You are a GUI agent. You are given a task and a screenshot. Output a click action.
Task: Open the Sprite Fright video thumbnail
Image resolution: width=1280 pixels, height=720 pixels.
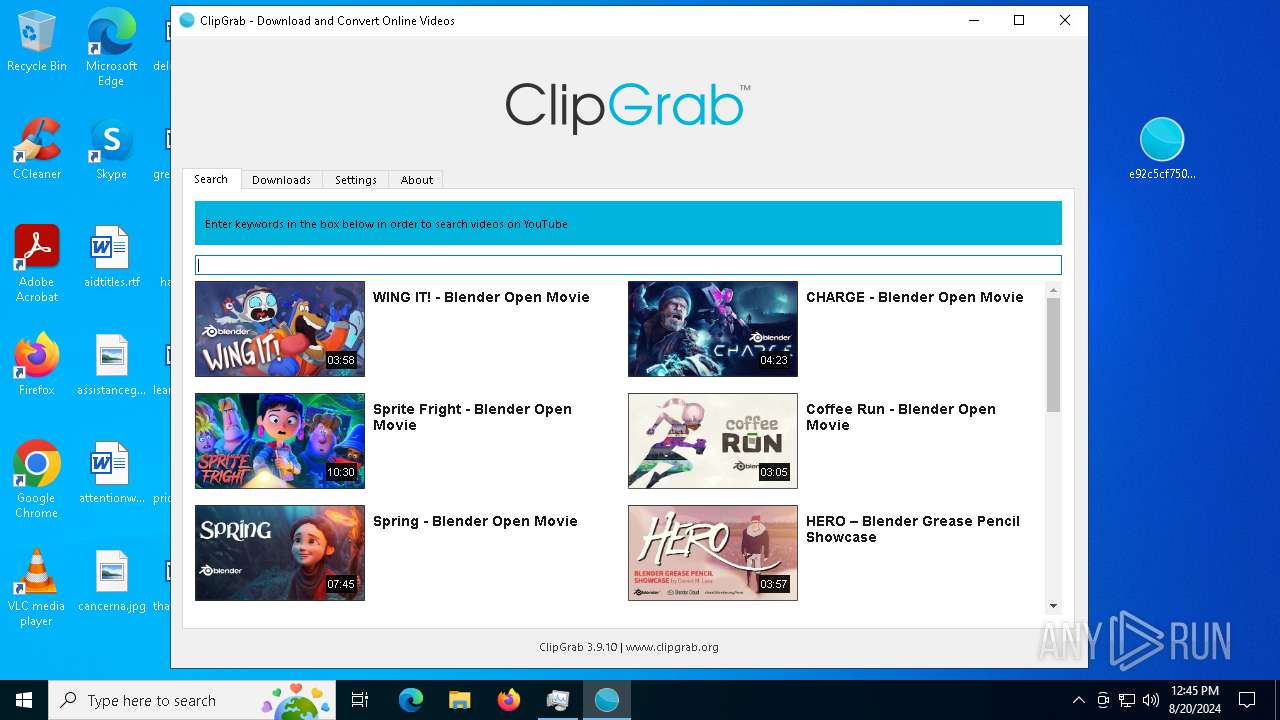[280, 441]
